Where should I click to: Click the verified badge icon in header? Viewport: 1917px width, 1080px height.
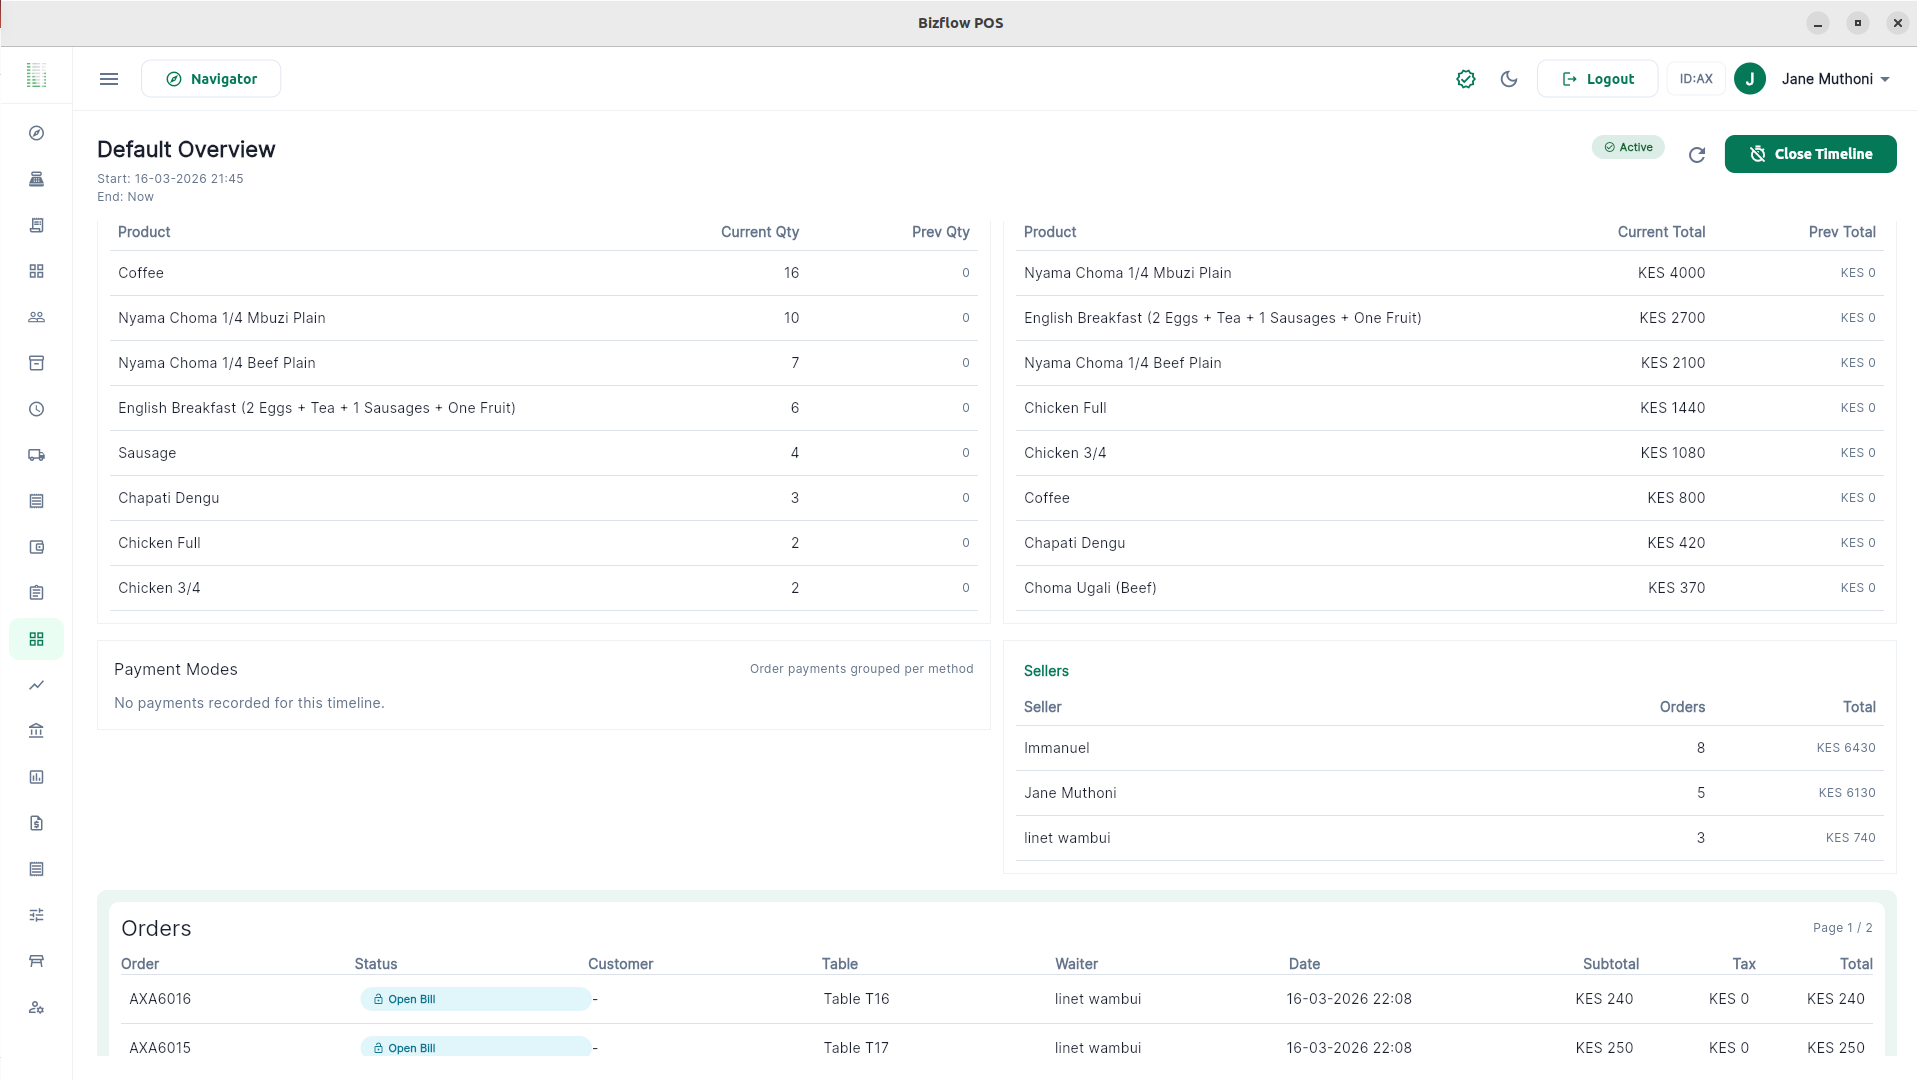click(x=1466, y=79)
